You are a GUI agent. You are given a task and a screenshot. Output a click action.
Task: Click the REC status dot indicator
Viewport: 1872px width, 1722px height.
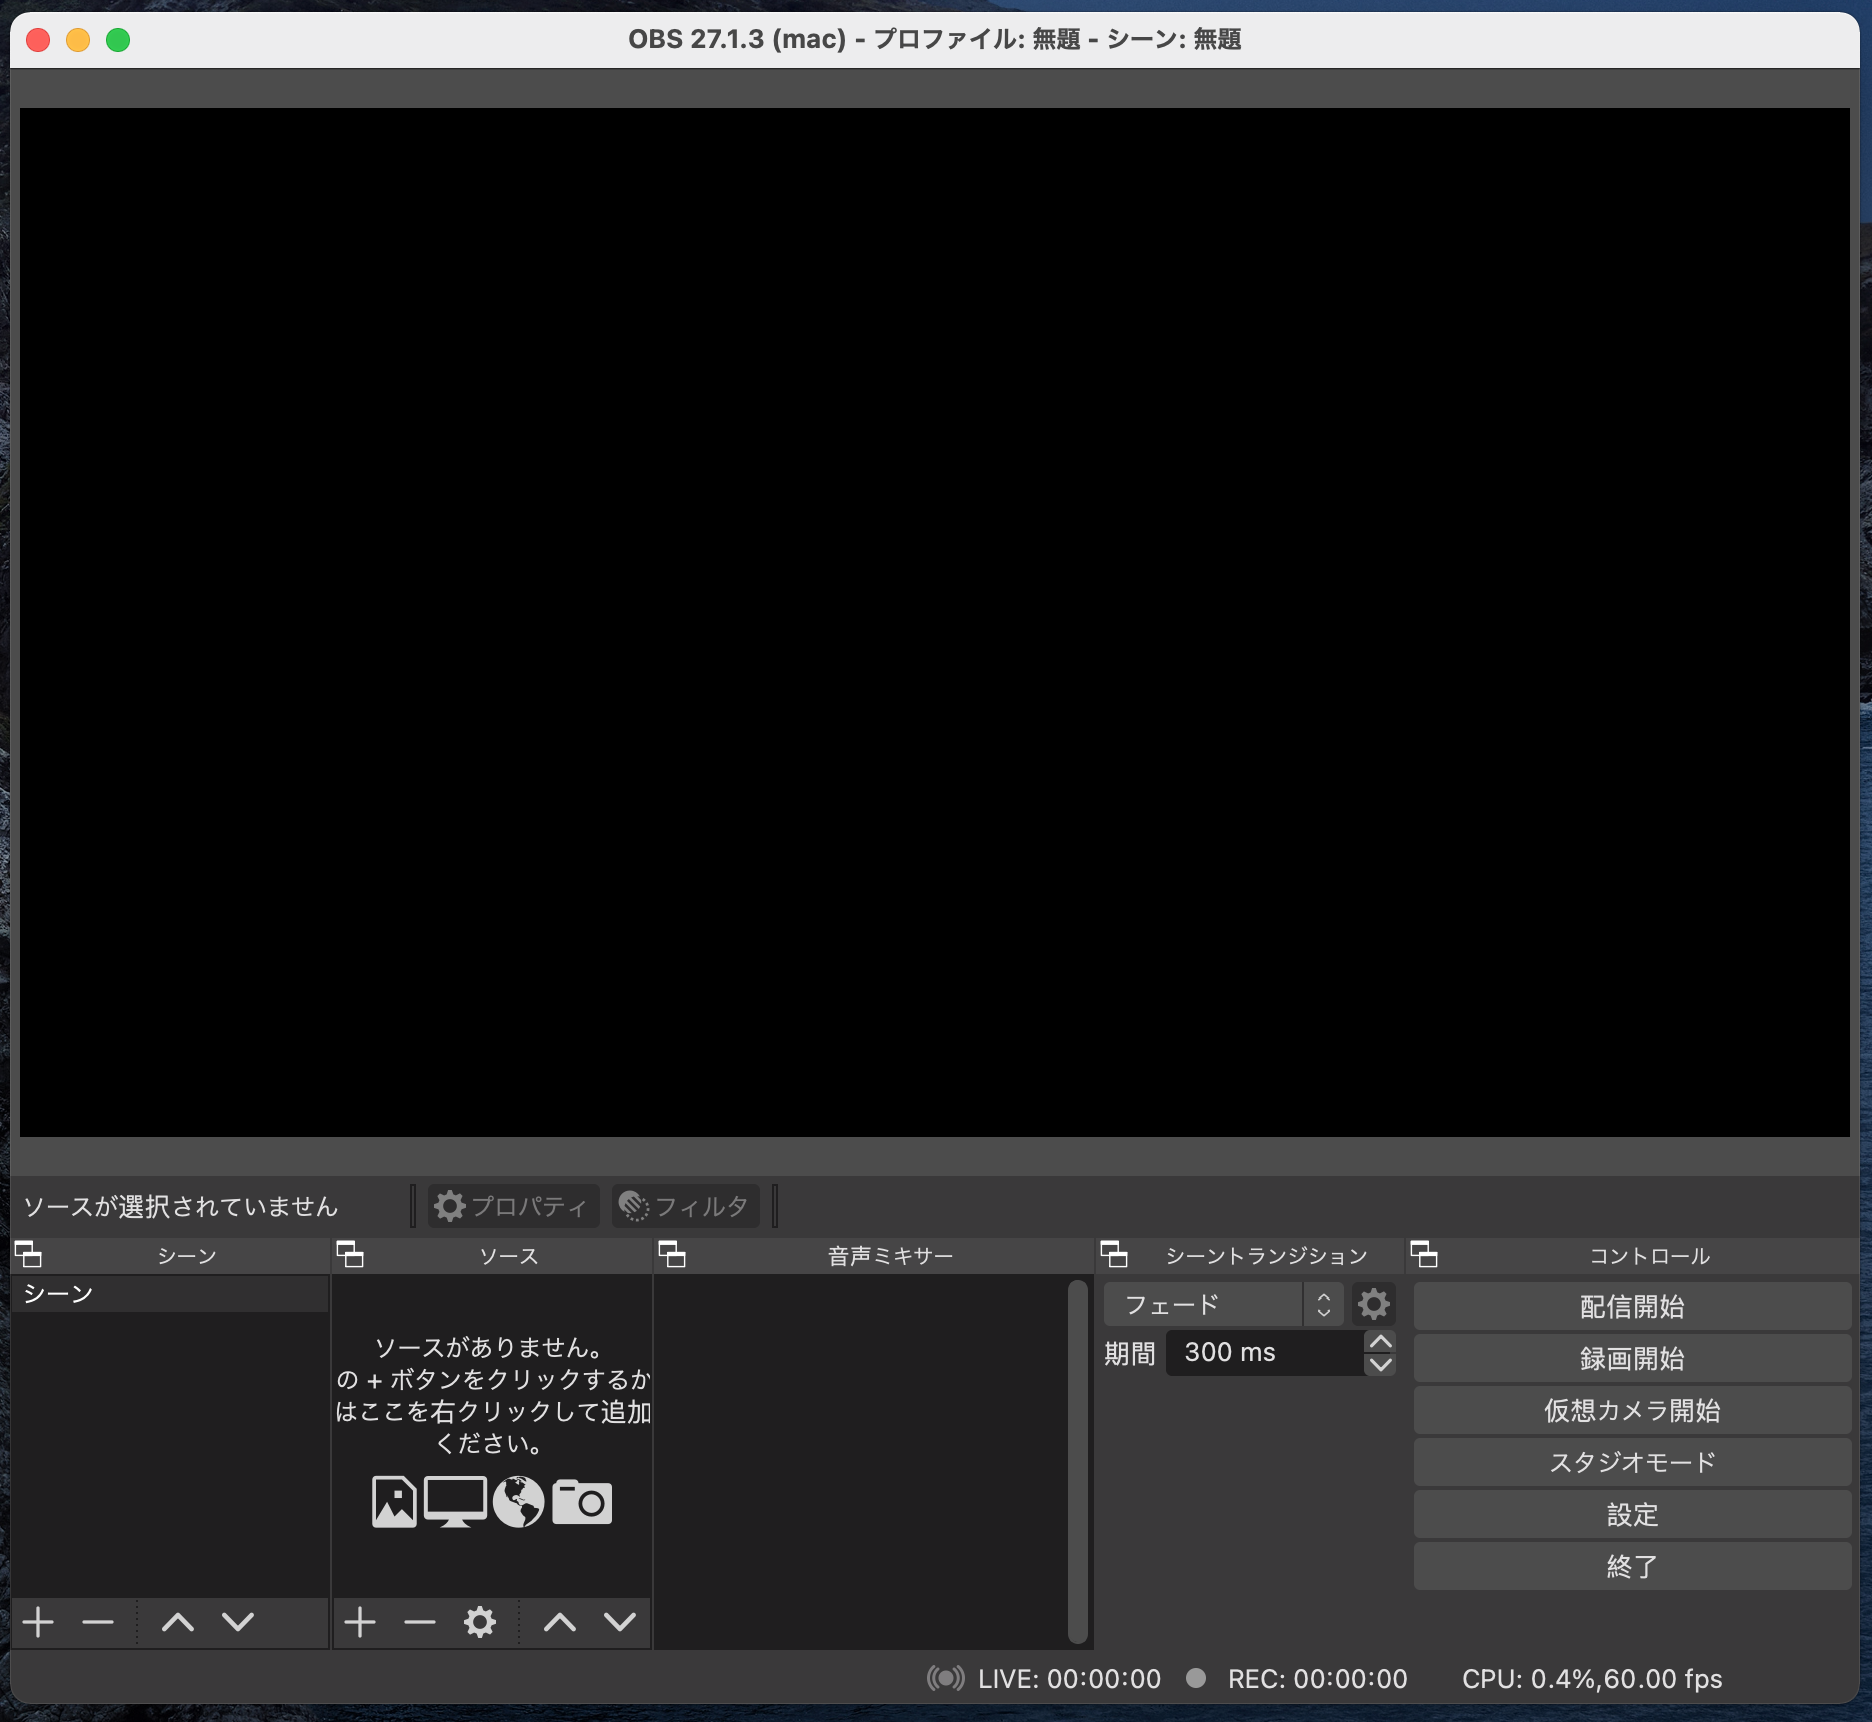coord(1196,1678)
